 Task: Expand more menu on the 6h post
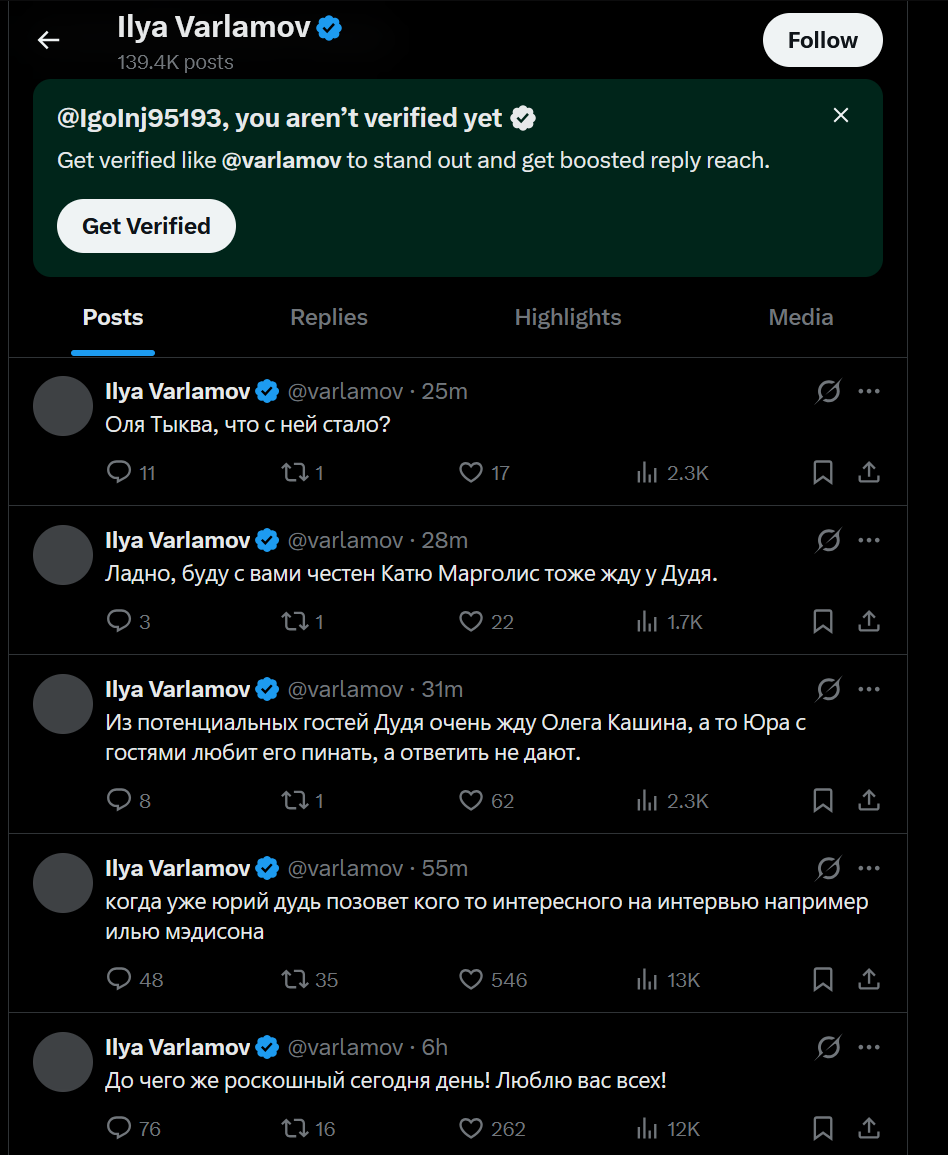tap(869, 1047)
